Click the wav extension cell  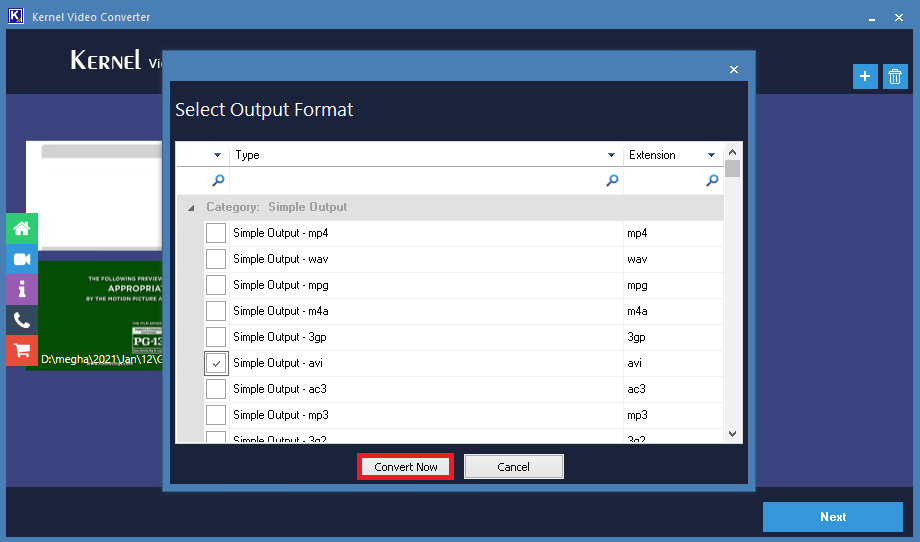[673, 259]
